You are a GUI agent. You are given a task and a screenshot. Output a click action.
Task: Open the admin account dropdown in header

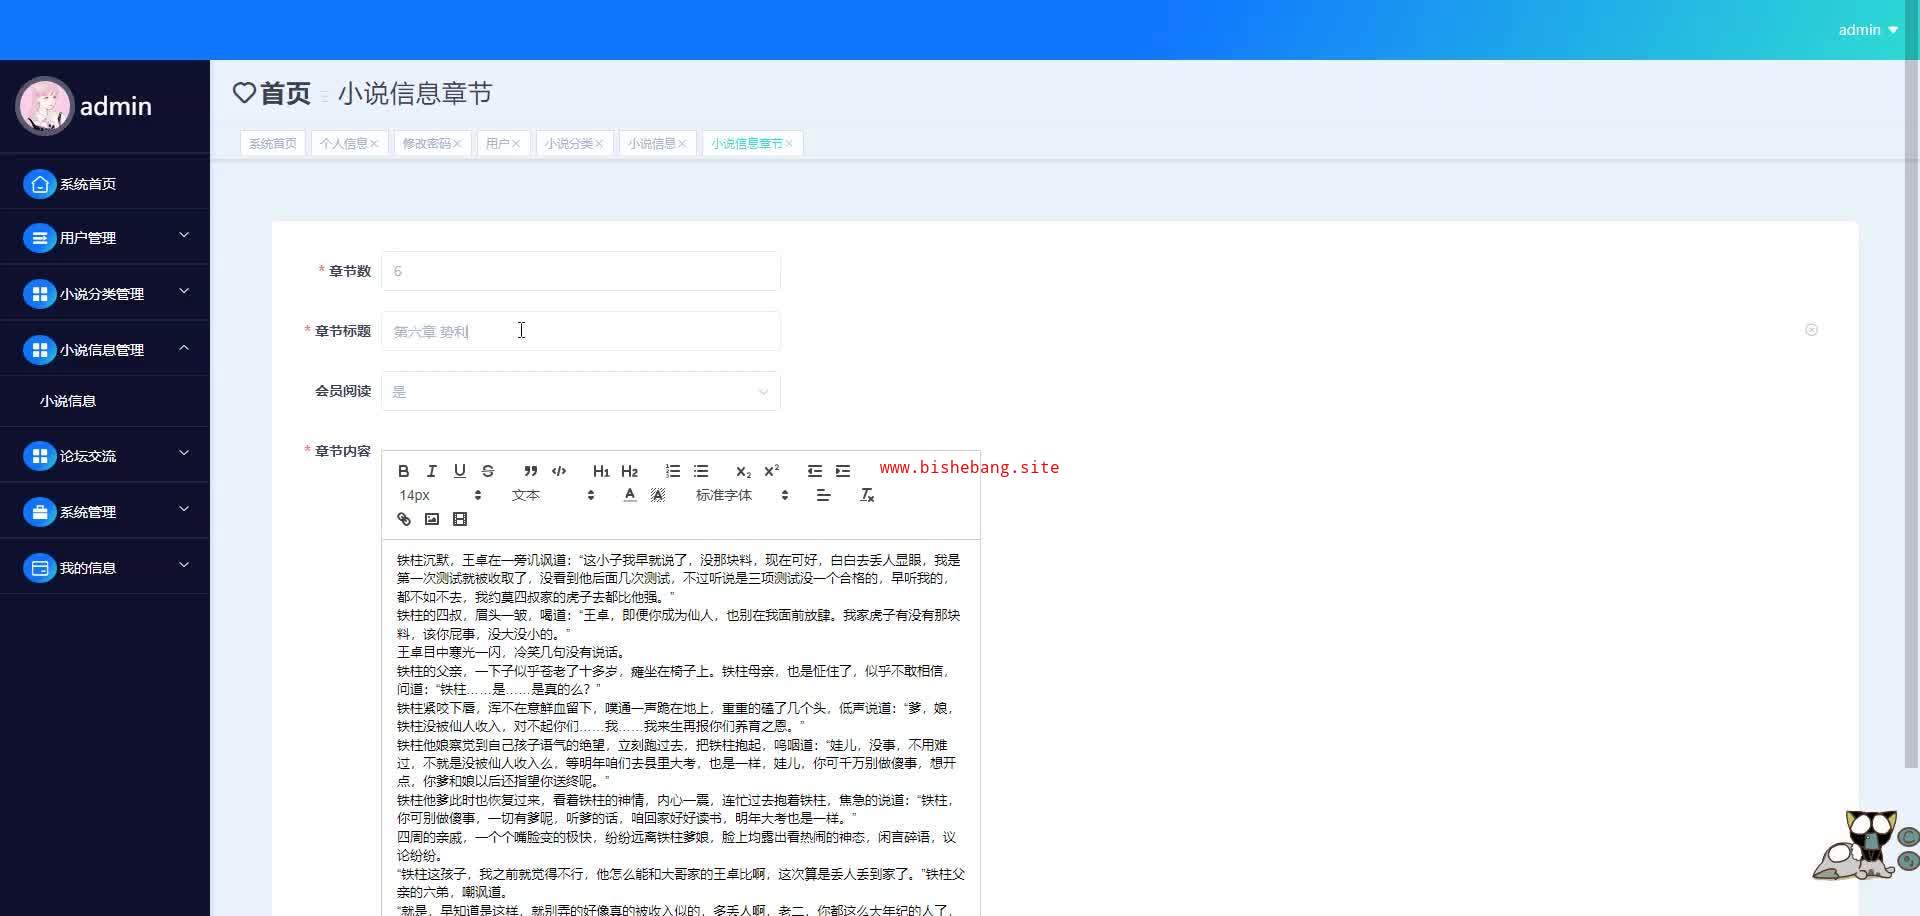[1868, 30]
